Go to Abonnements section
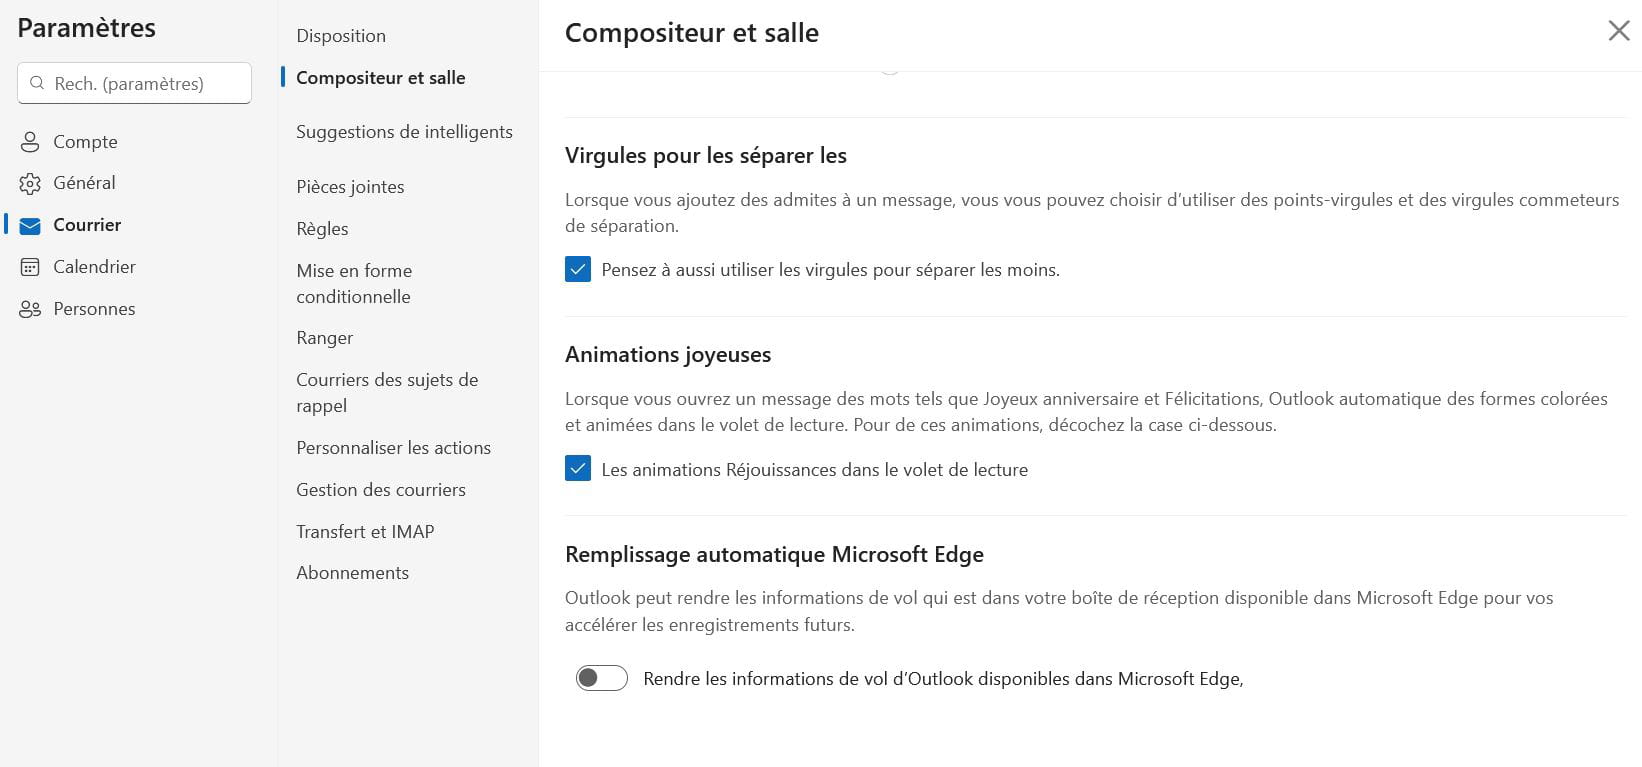This screenshot has height=767, width=1642. (x=352, y=573)
